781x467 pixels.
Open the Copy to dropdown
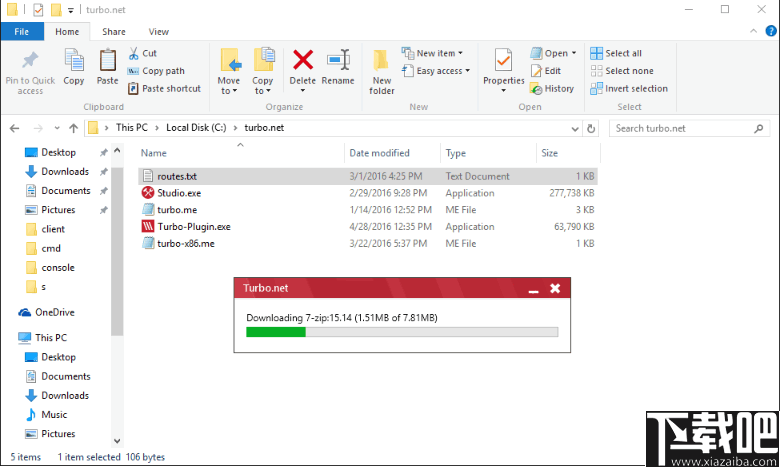pos(262,86)
